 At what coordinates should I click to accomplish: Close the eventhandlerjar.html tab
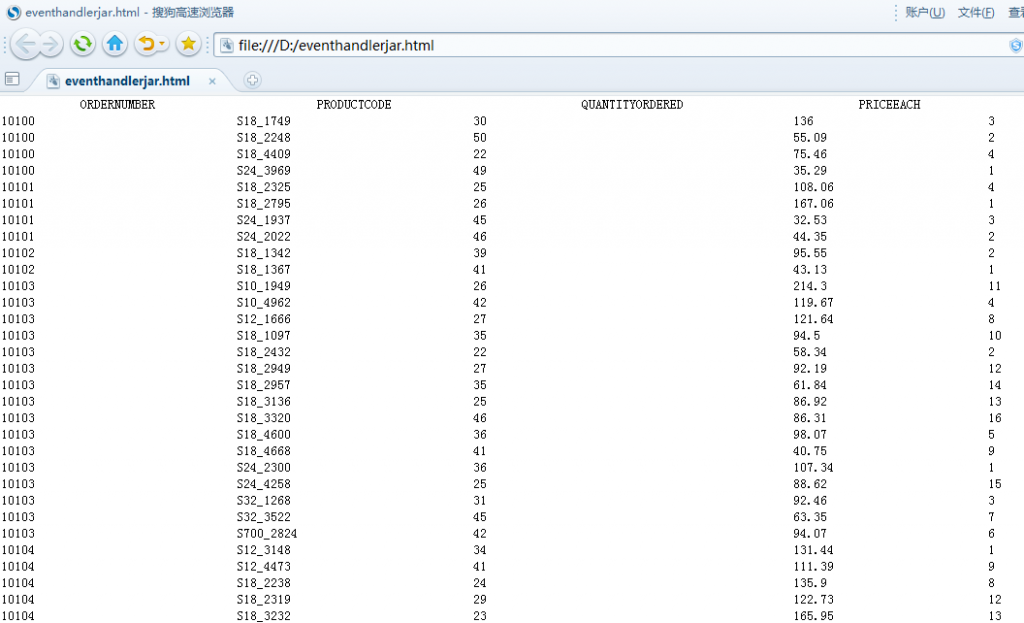point(212,81)
